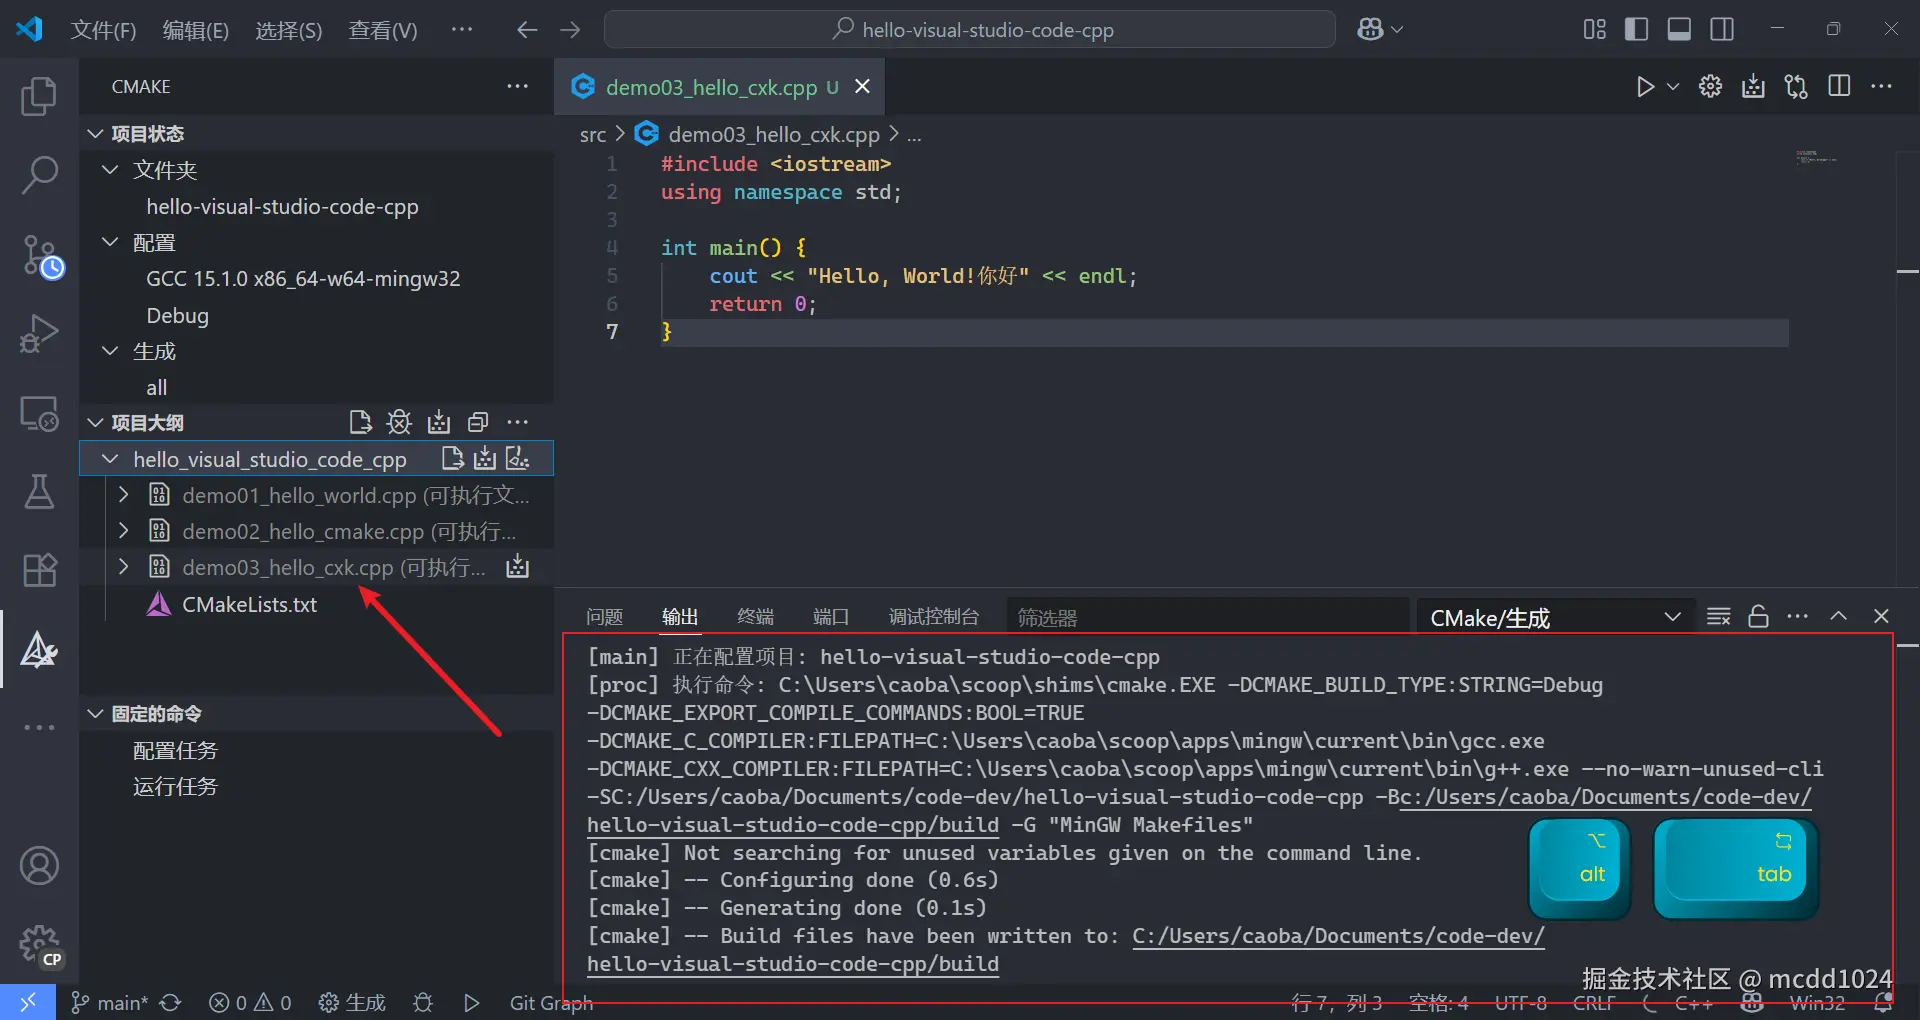Screen dimensions: 1920x1020
Task: Click the debug bug icon in status bar
Action: coord(423,1003)
